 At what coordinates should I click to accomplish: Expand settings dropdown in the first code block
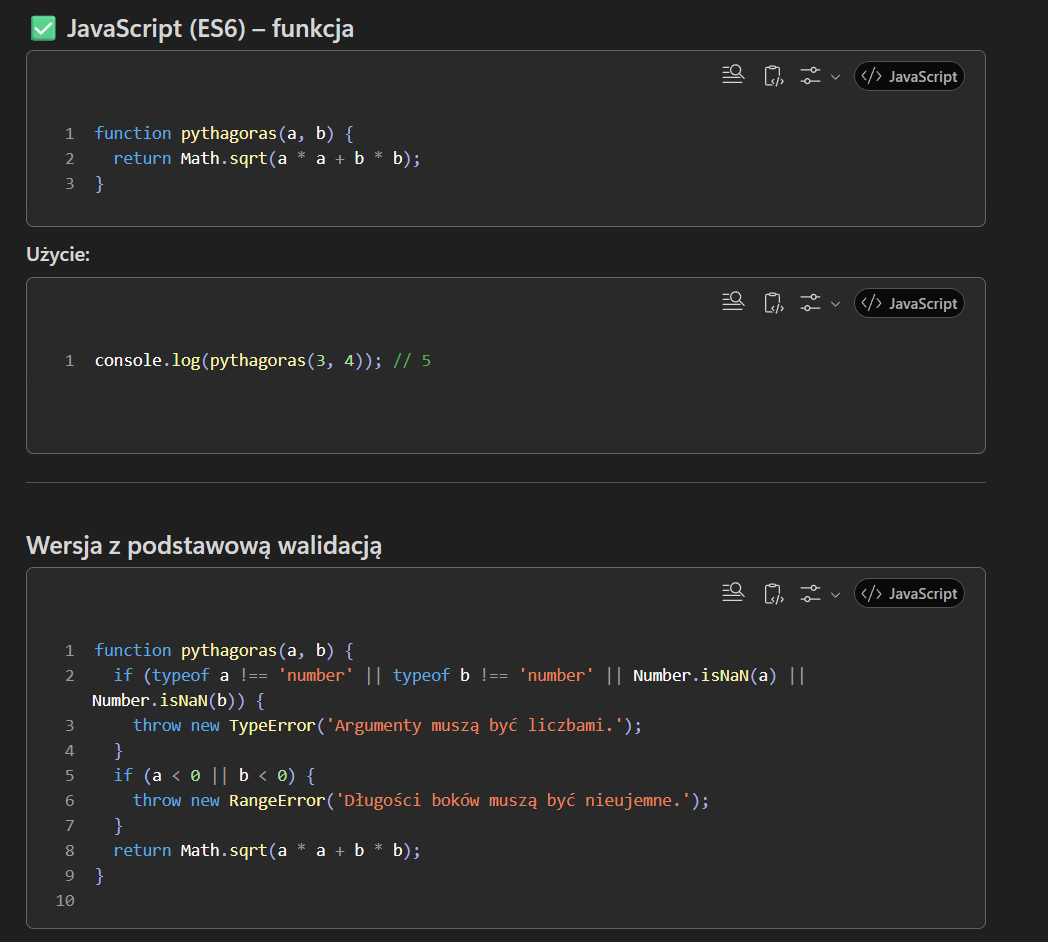click(819, 76)
